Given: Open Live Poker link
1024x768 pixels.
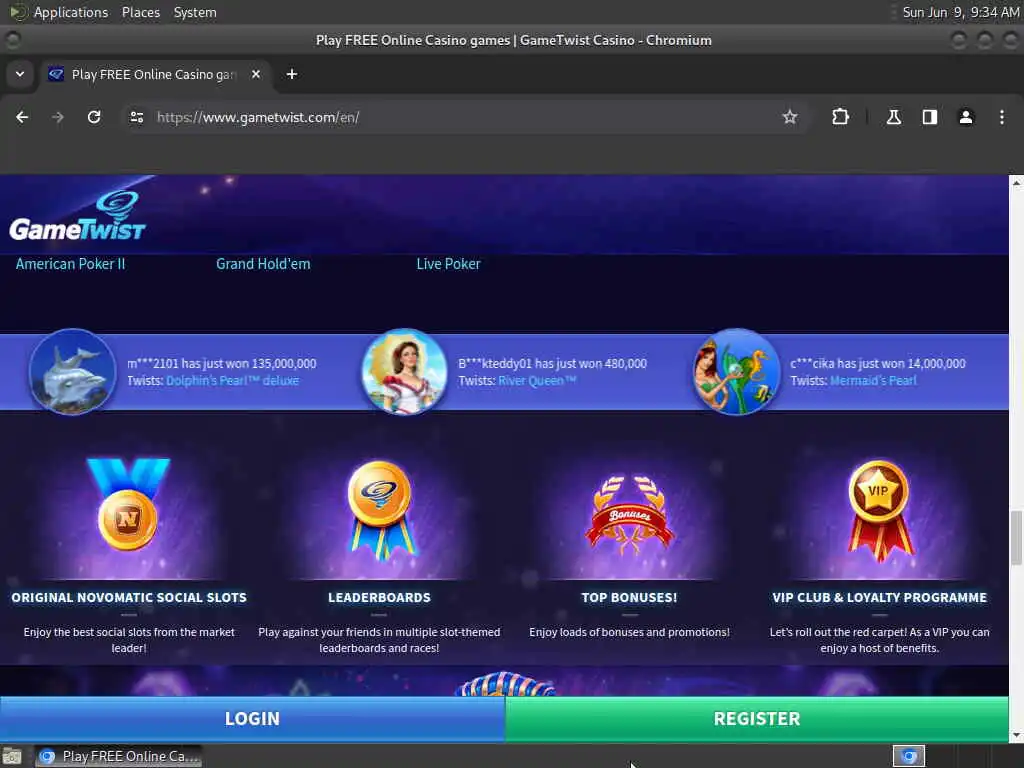Looking at the screenshot, I should pyautogui.click(x=449, y=264).
